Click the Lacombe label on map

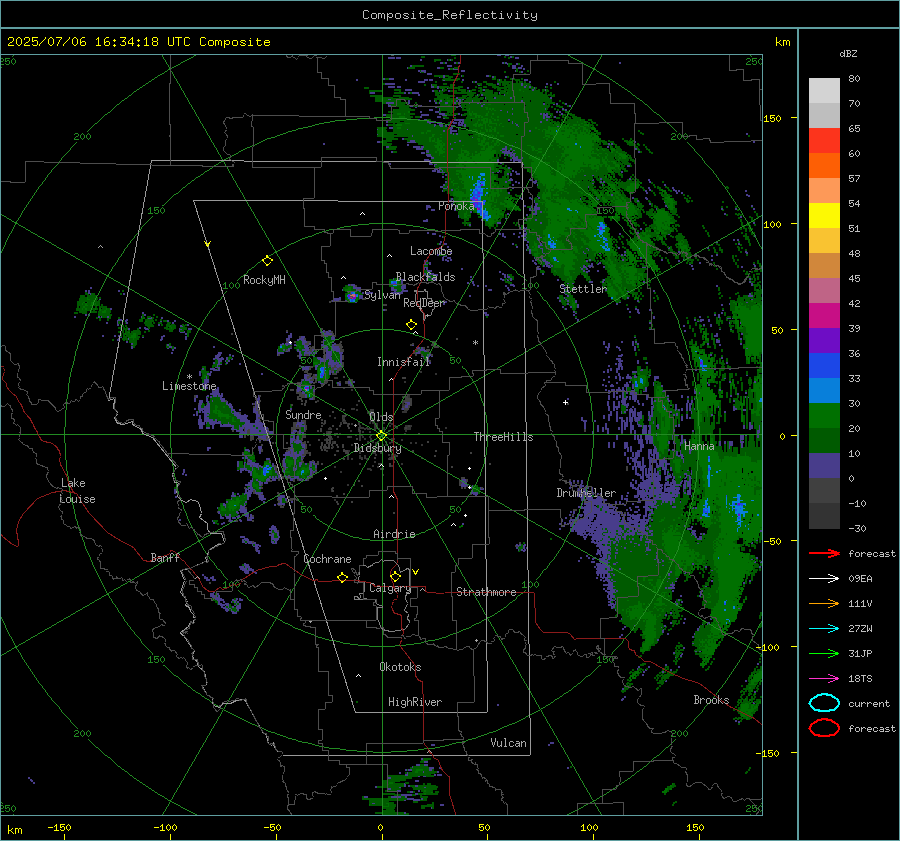click(x=431, y=251)
